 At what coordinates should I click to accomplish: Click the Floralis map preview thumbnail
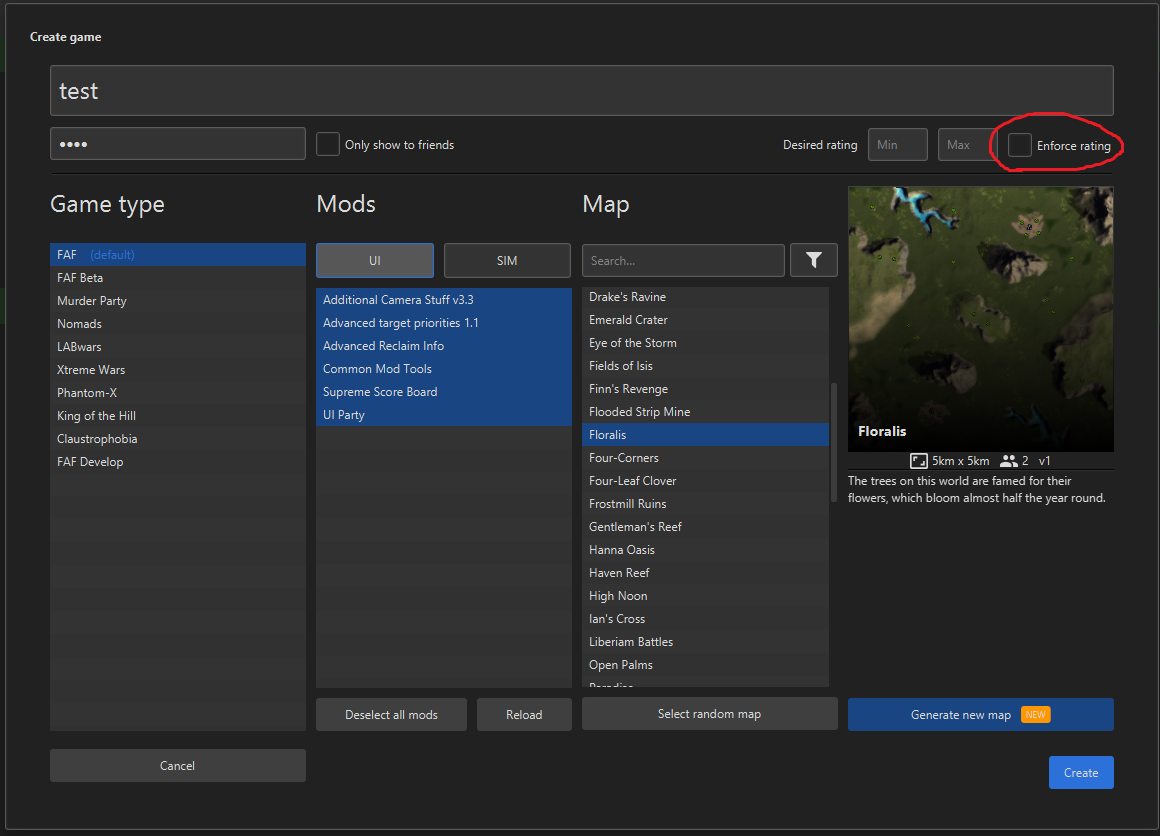point(980,319)
